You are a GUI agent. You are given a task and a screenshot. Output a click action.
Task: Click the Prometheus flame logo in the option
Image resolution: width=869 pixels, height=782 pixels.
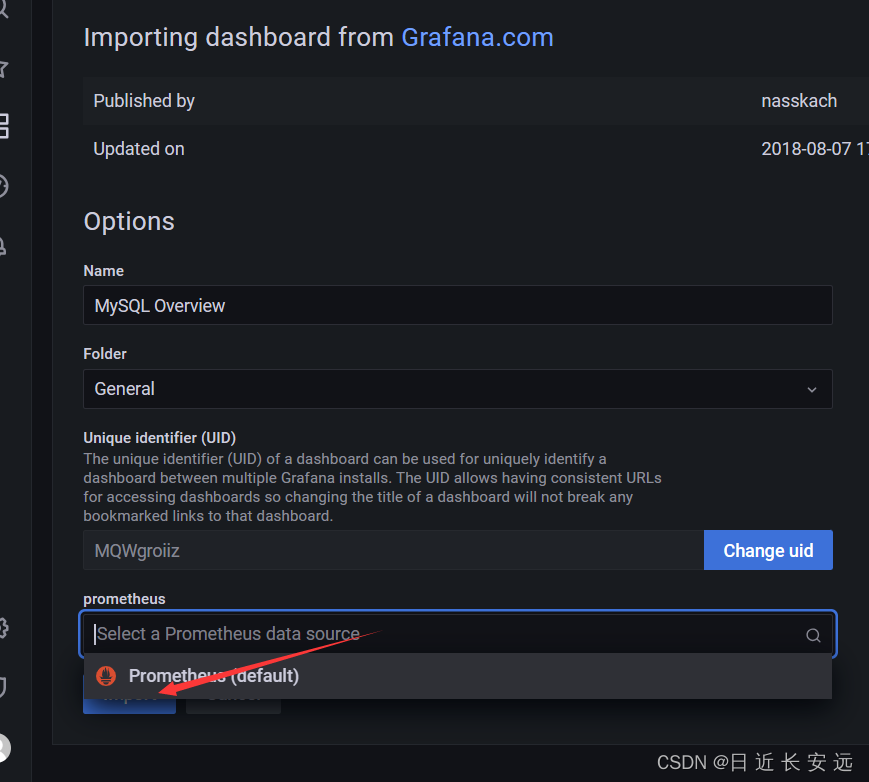click(106, 676)
